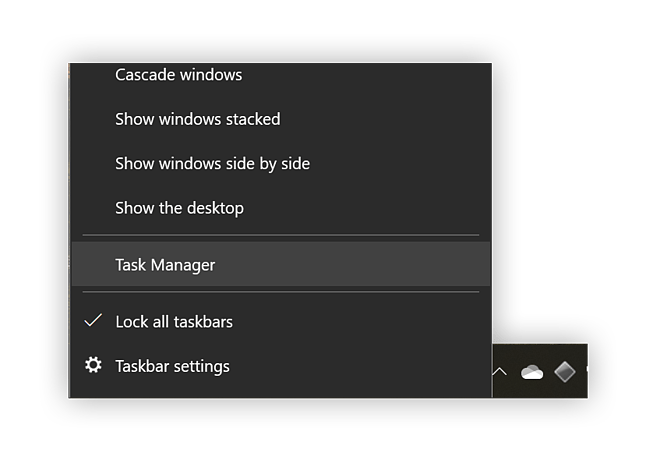Open Taskbar settings from the menu
Viewport: 653px width, 463px height.
pos(172,366)
